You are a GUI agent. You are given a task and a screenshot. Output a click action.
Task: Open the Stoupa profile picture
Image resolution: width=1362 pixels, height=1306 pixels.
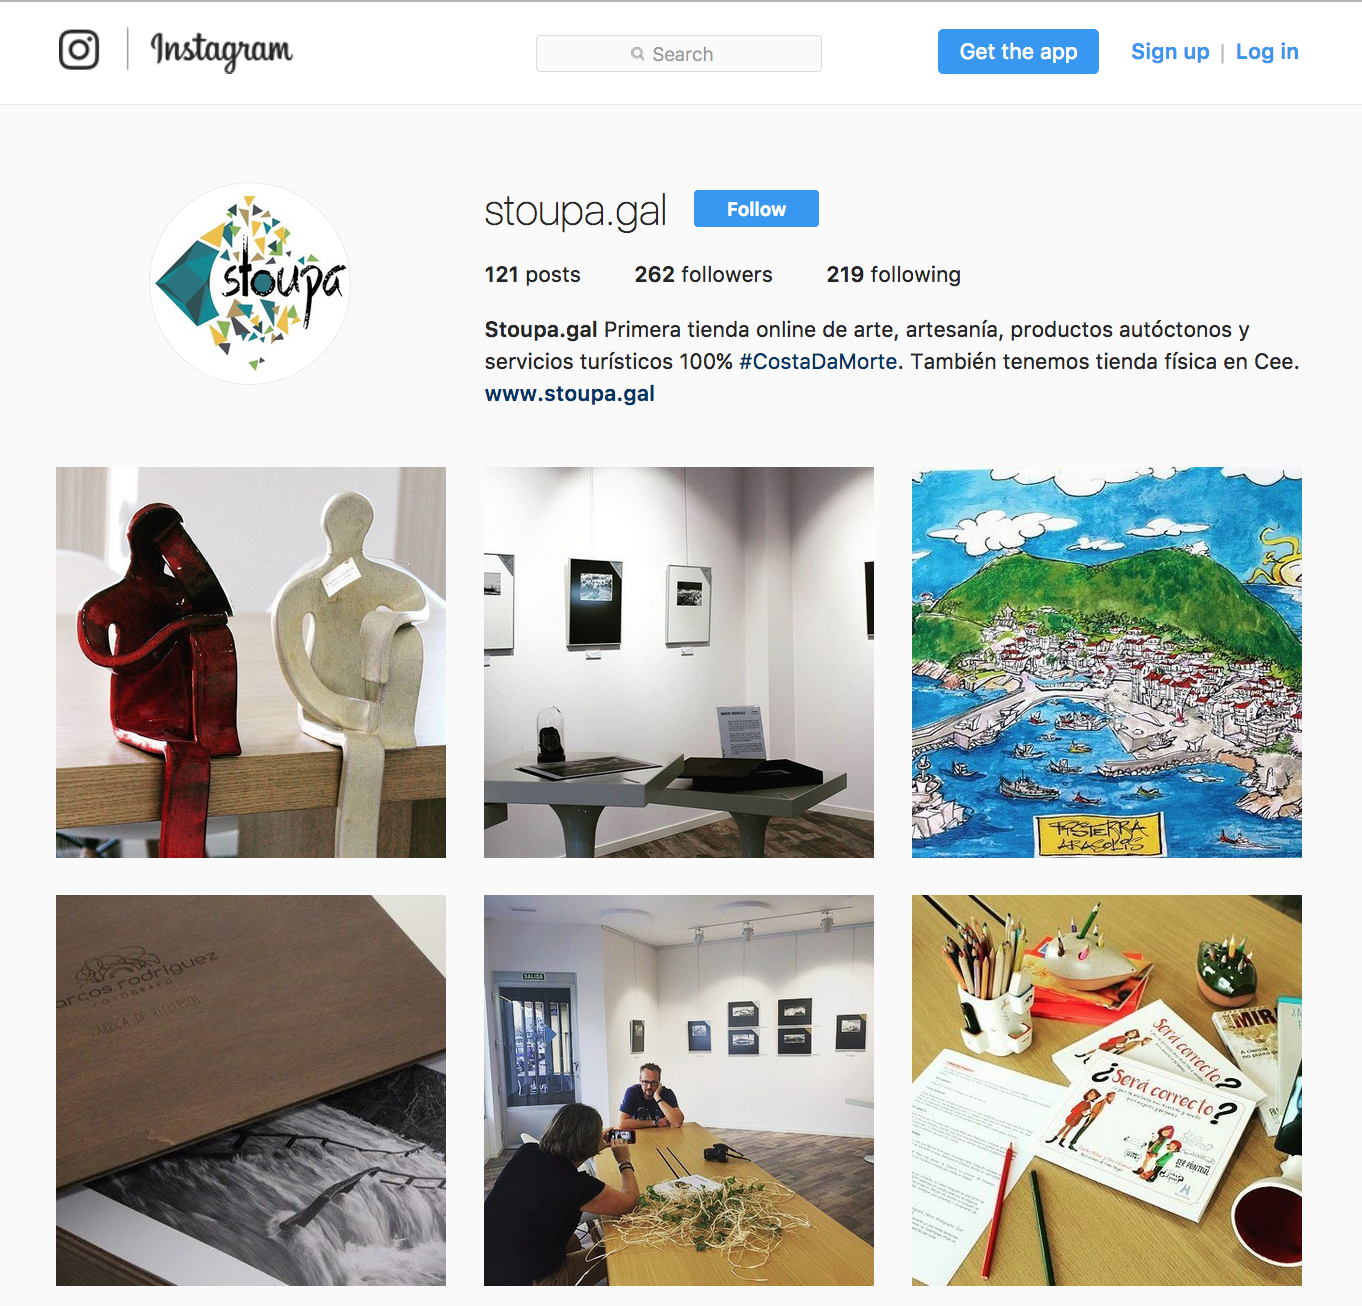coord(250,283)
